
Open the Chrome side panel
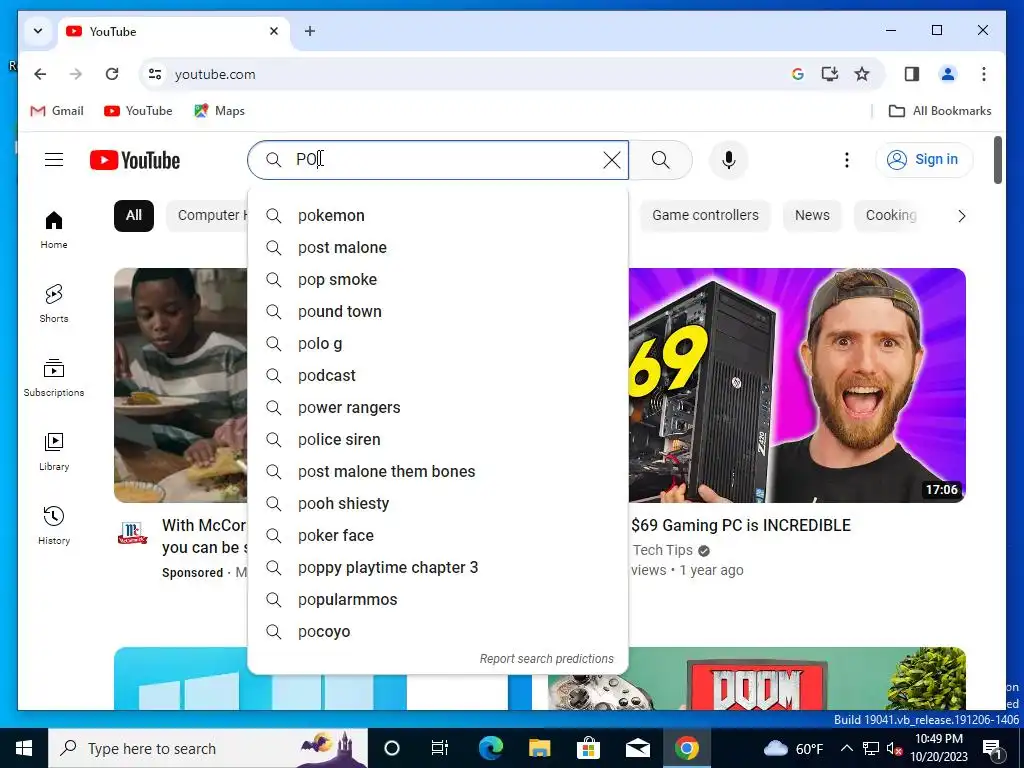tap(912, 74)
